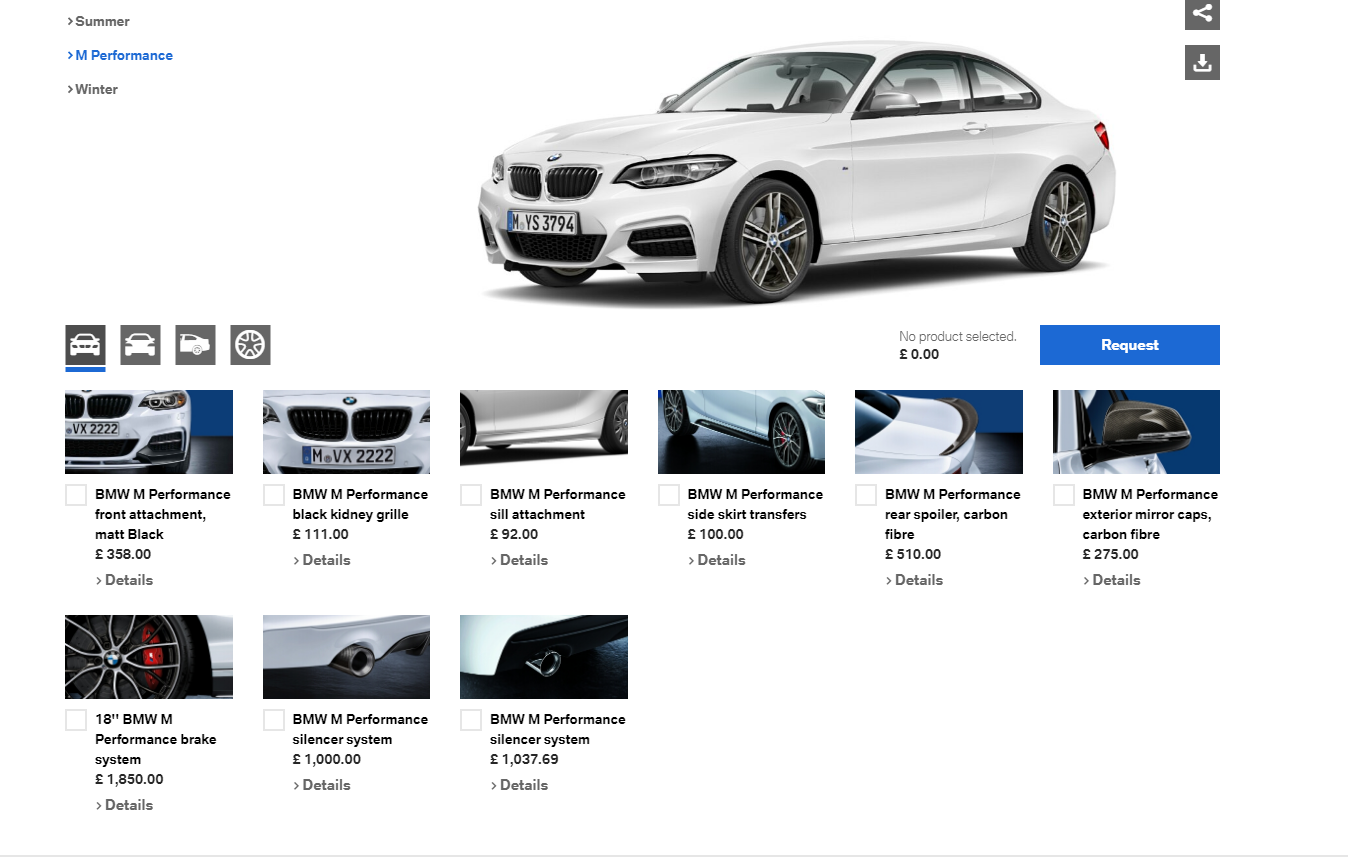Click the 'BMW M Performance black kidney grille' title

360,504
